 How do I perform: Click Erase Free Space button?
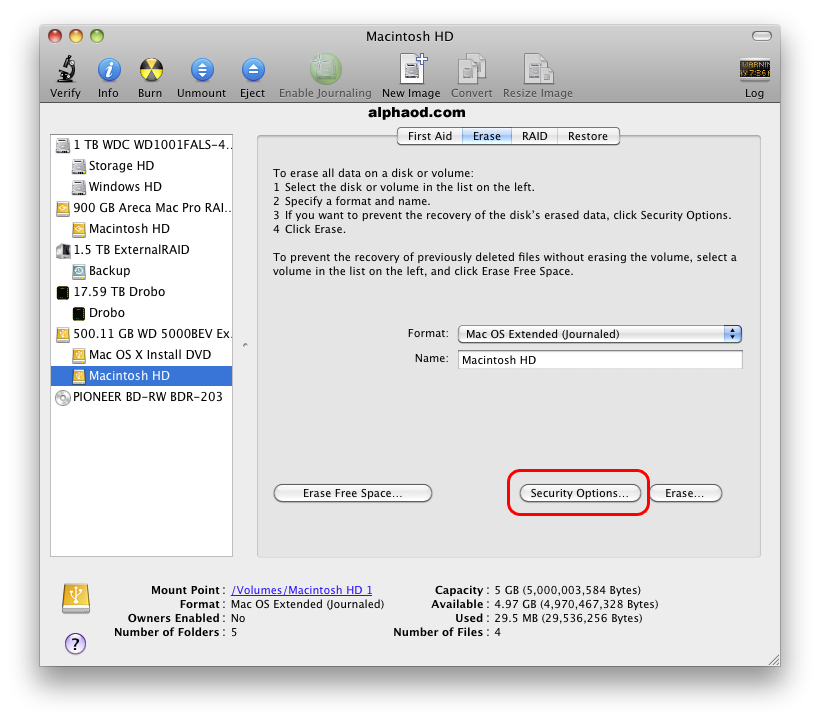[x=352, y=493]
